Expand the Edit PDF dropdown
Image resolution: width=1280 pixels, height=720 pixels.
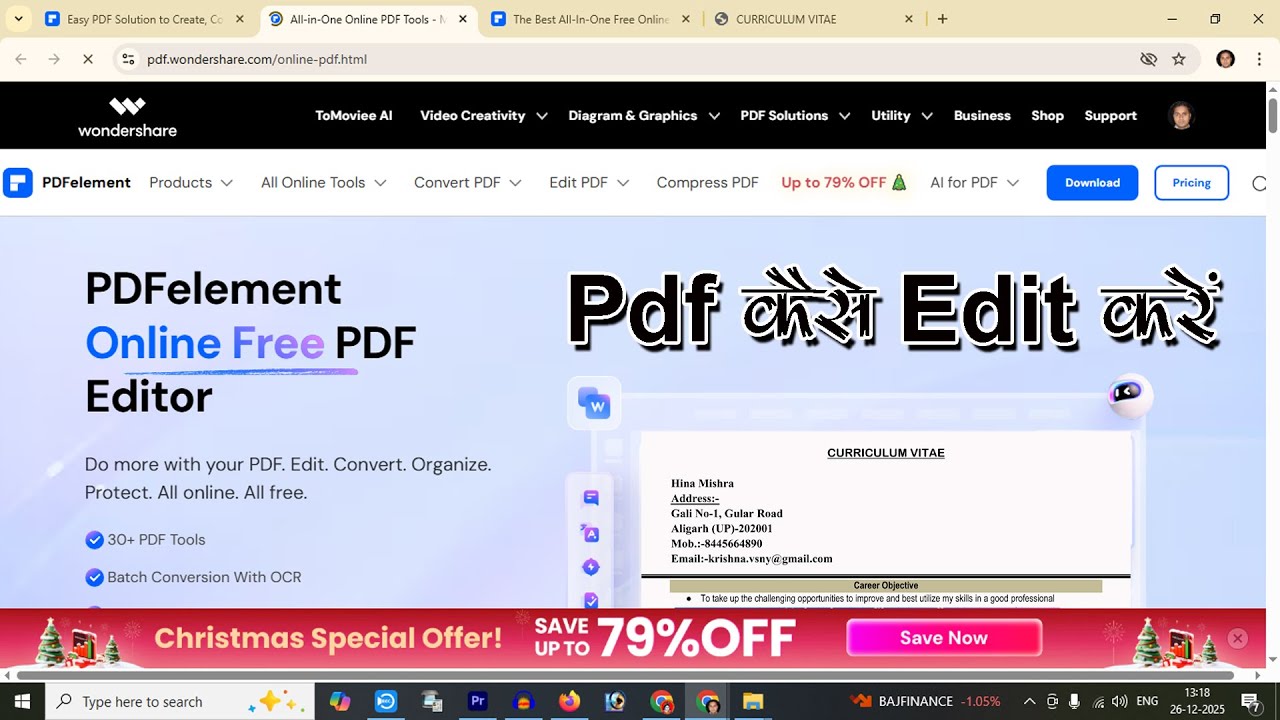(589, 183)
